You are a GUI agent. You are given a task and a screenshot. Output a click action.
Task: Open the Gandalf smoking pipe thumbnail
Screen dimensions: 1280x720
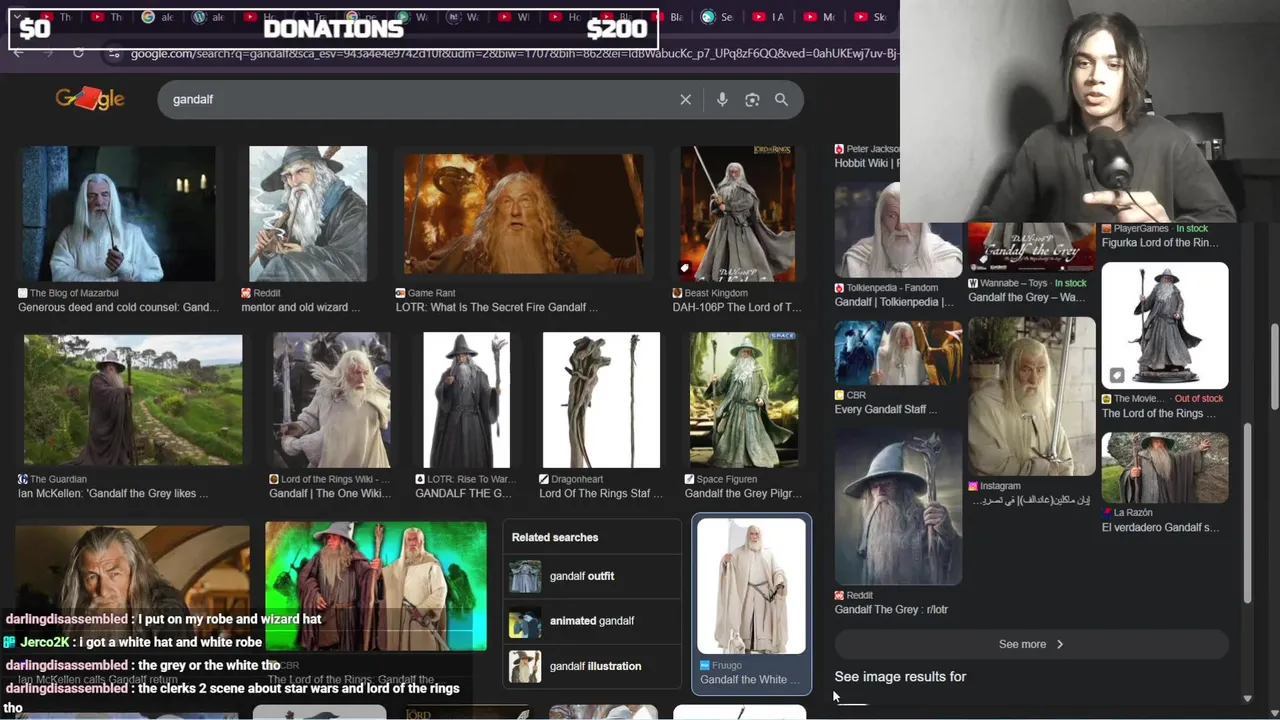coord(118,214)
